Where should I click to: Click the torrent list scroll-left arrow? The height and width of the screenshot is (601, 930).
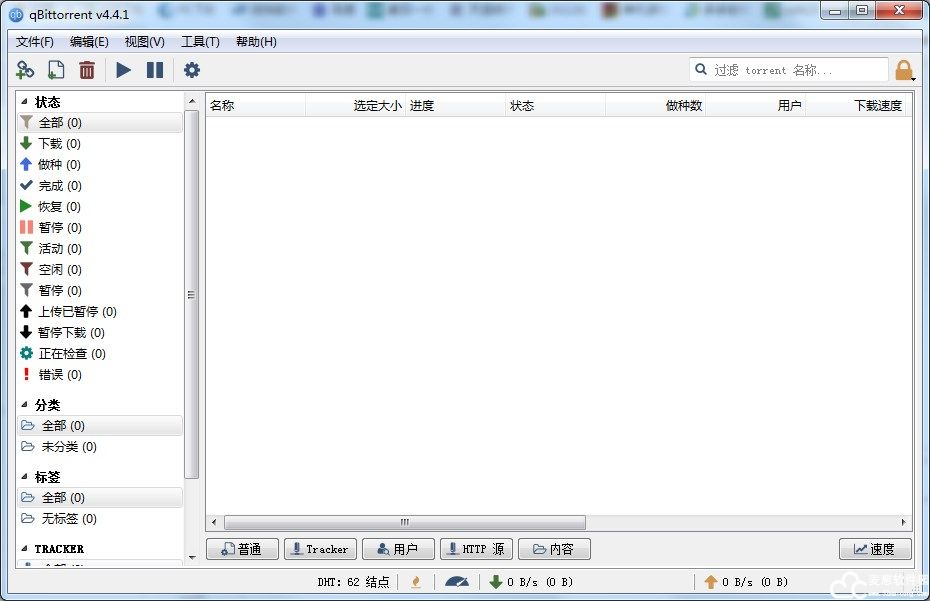pos(214,522)
